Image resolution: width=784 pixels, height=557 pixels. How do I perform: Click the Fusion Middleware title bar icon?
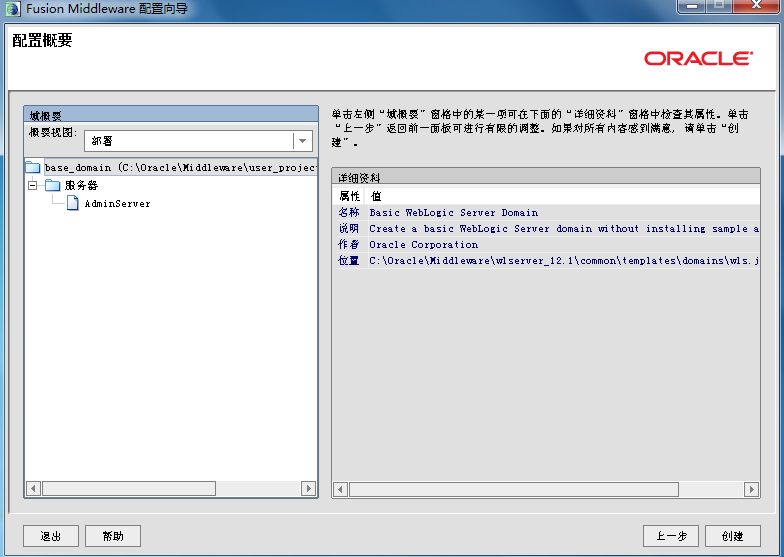[12, 8]
